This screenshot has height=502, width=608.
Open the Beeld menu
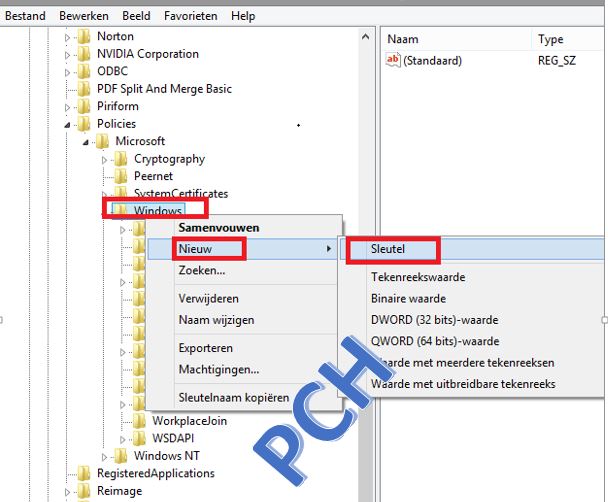click(136, 16)
